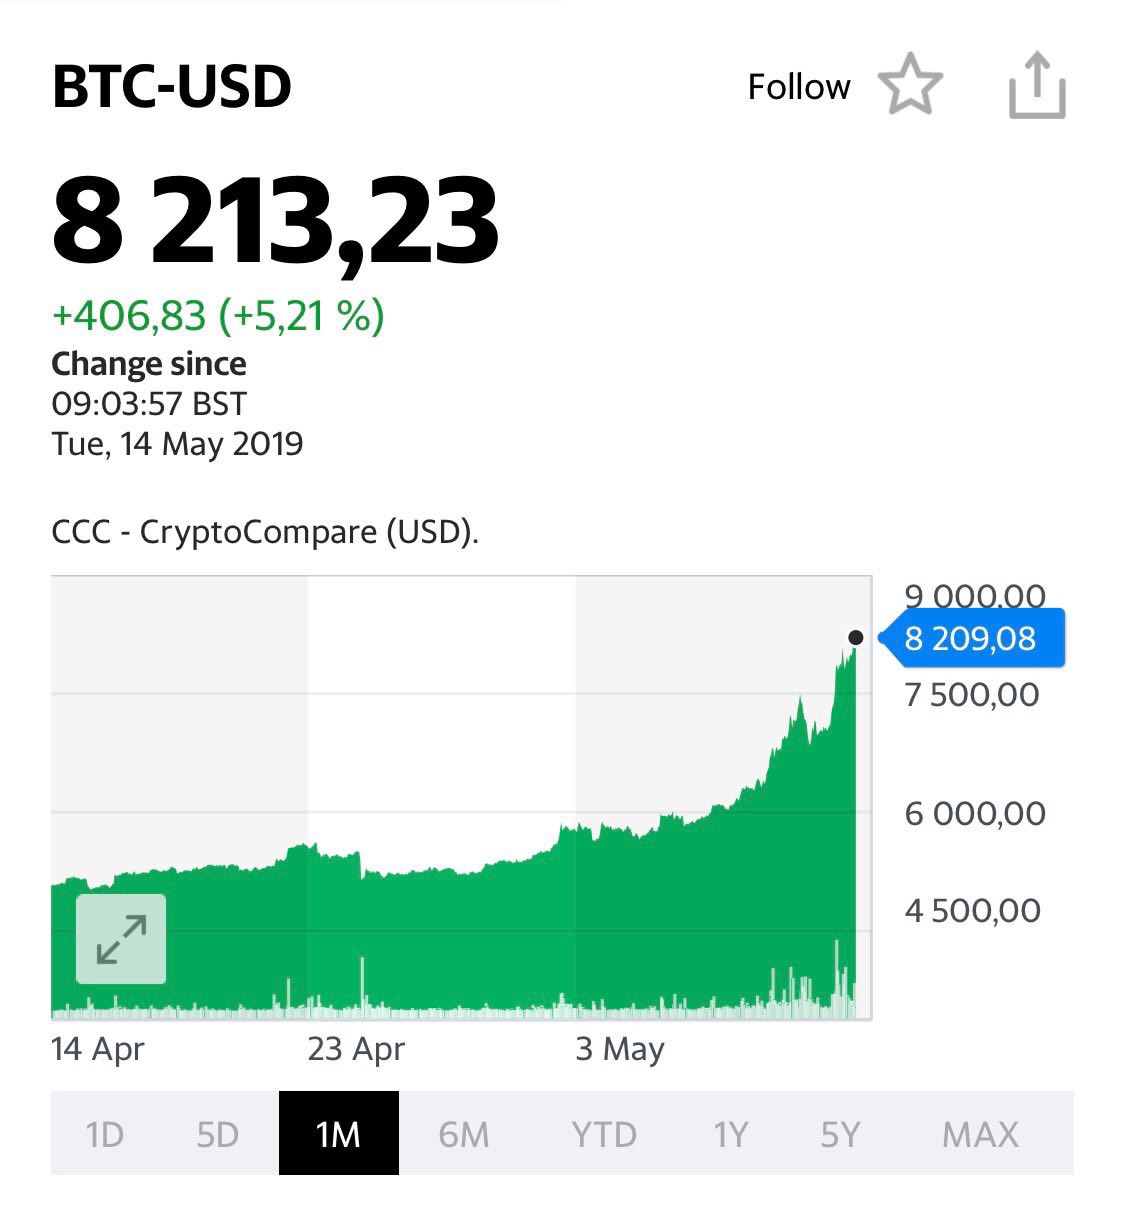
Task: Choose the 1Y time range
Action: pos(730,1134)
